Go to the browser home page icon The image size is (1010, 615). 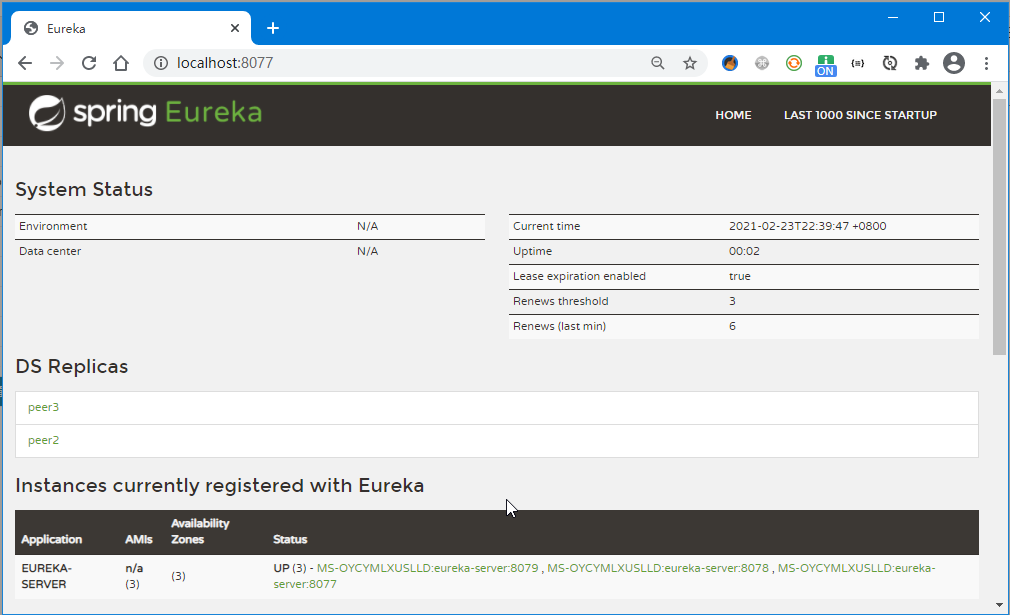point(121,63)
